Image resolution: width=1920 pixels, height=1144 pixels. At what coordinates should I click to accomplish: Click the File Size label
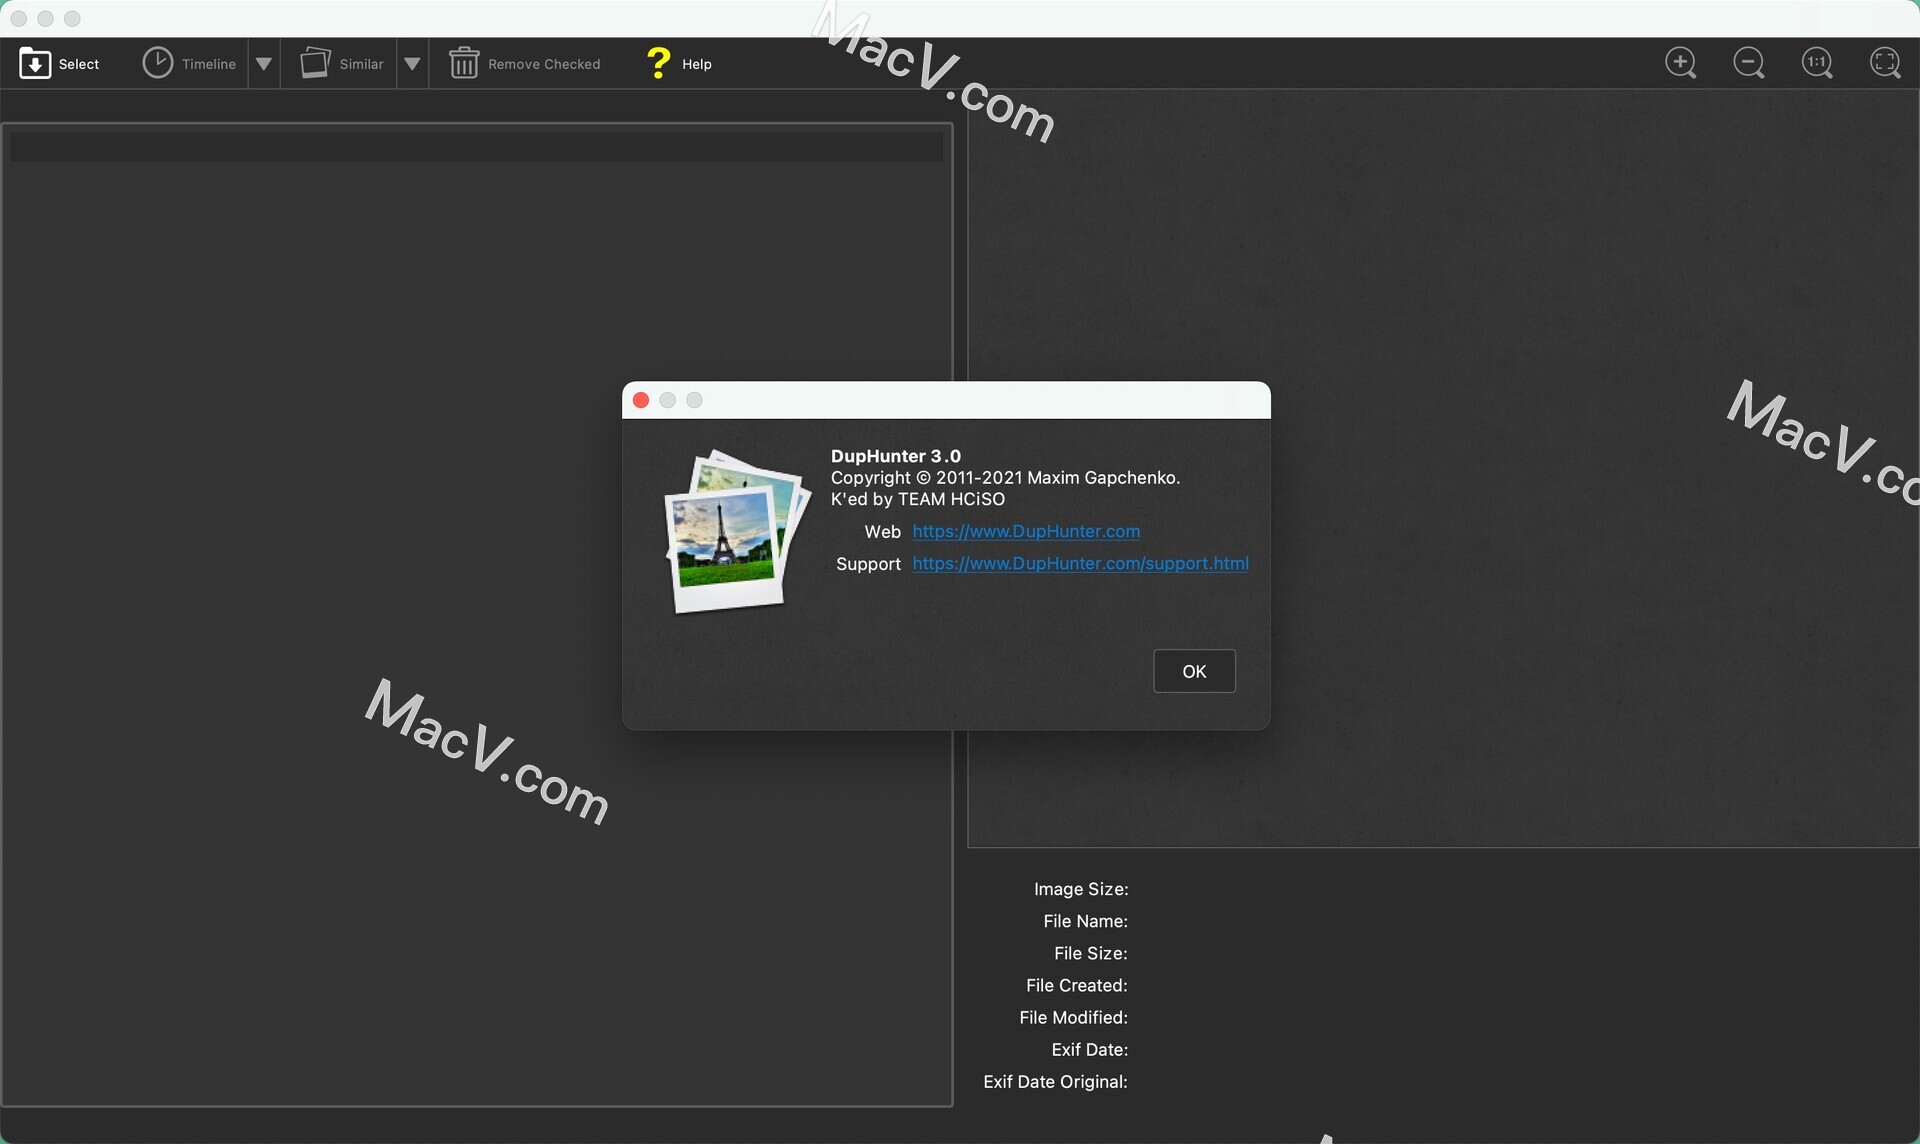pyautogui.click(x=1090, y=953)
